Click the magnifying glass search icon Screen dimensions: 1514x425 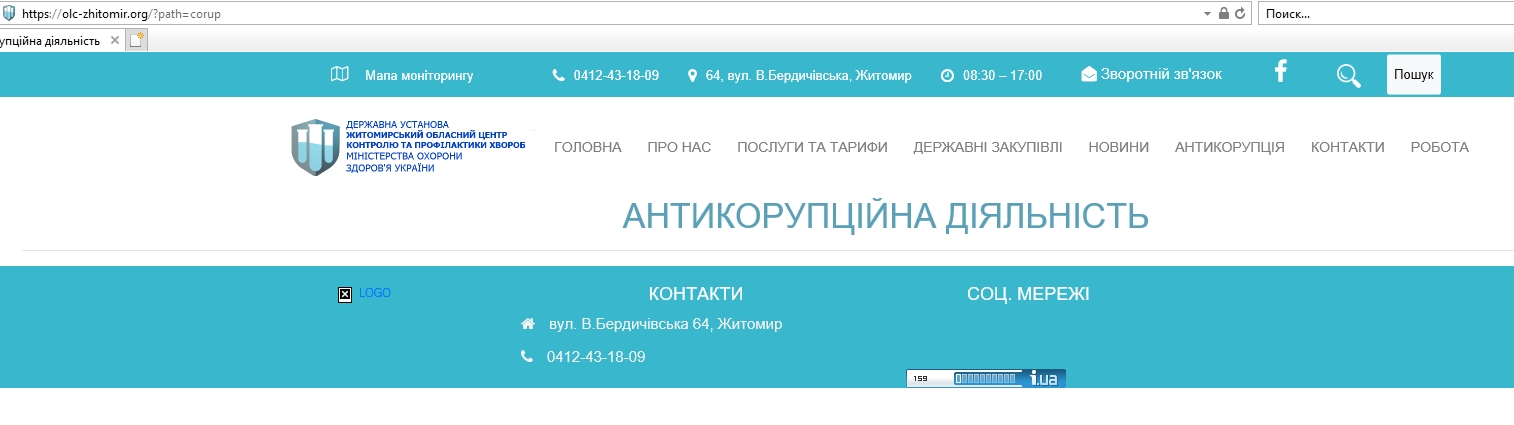(1348, 75)
